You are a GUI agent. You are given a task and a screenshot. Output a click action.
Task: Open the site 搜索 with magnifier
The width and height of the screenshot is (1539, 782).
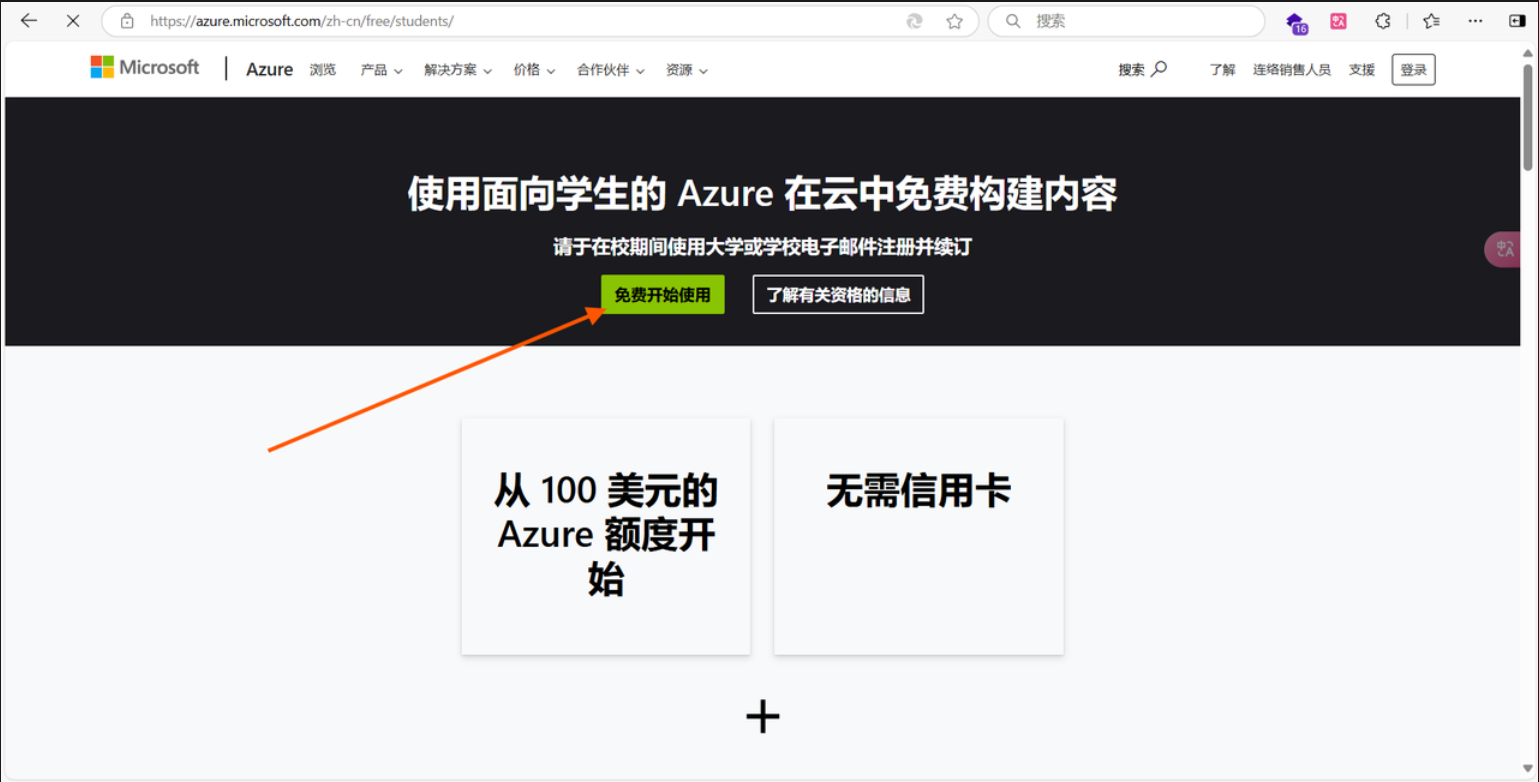(x=1143, y=69)
